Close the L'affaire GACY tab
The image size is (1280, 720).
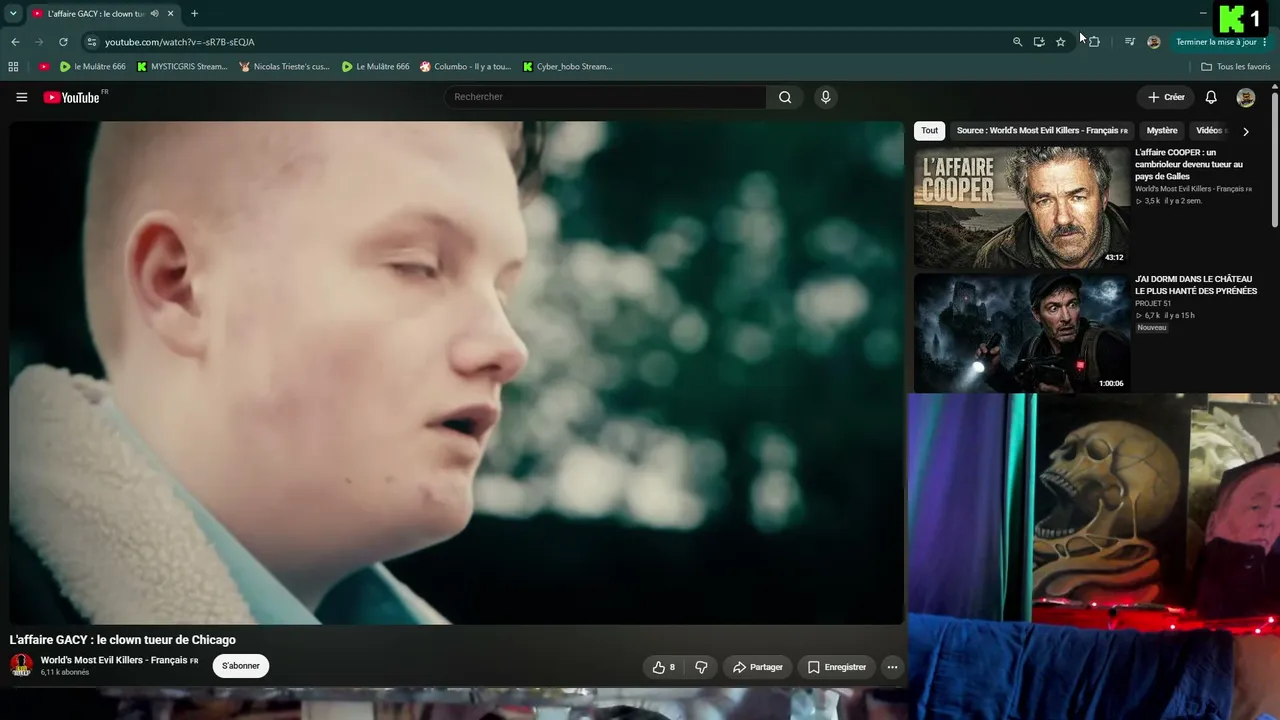[x=171, y=14]
